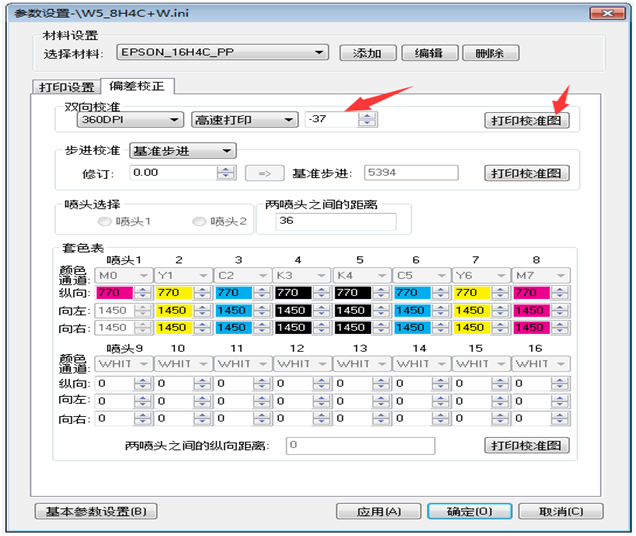The width and height of the screenshot is (636, 536).
Task: Click the yellow 770 纵向 cell for head 2
Action: pyautogui.click(x=174, y=293)
